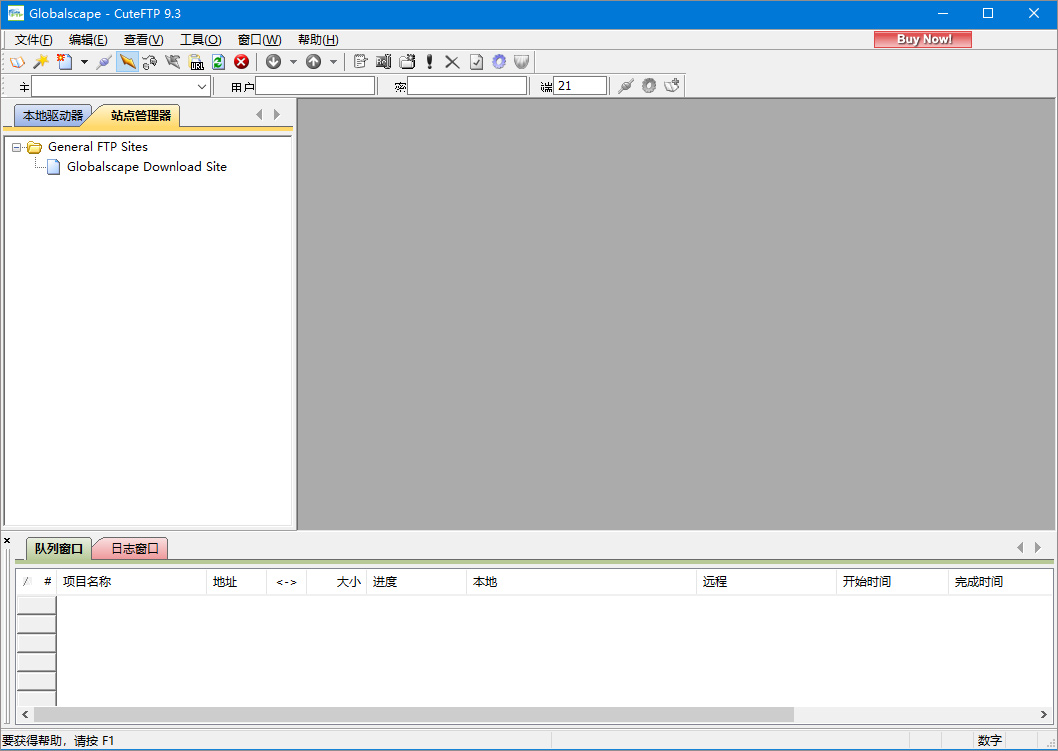Screen dimensions: 1058x751
Task: Open the Host address combo box dropdown
Action: click(202, 87)
